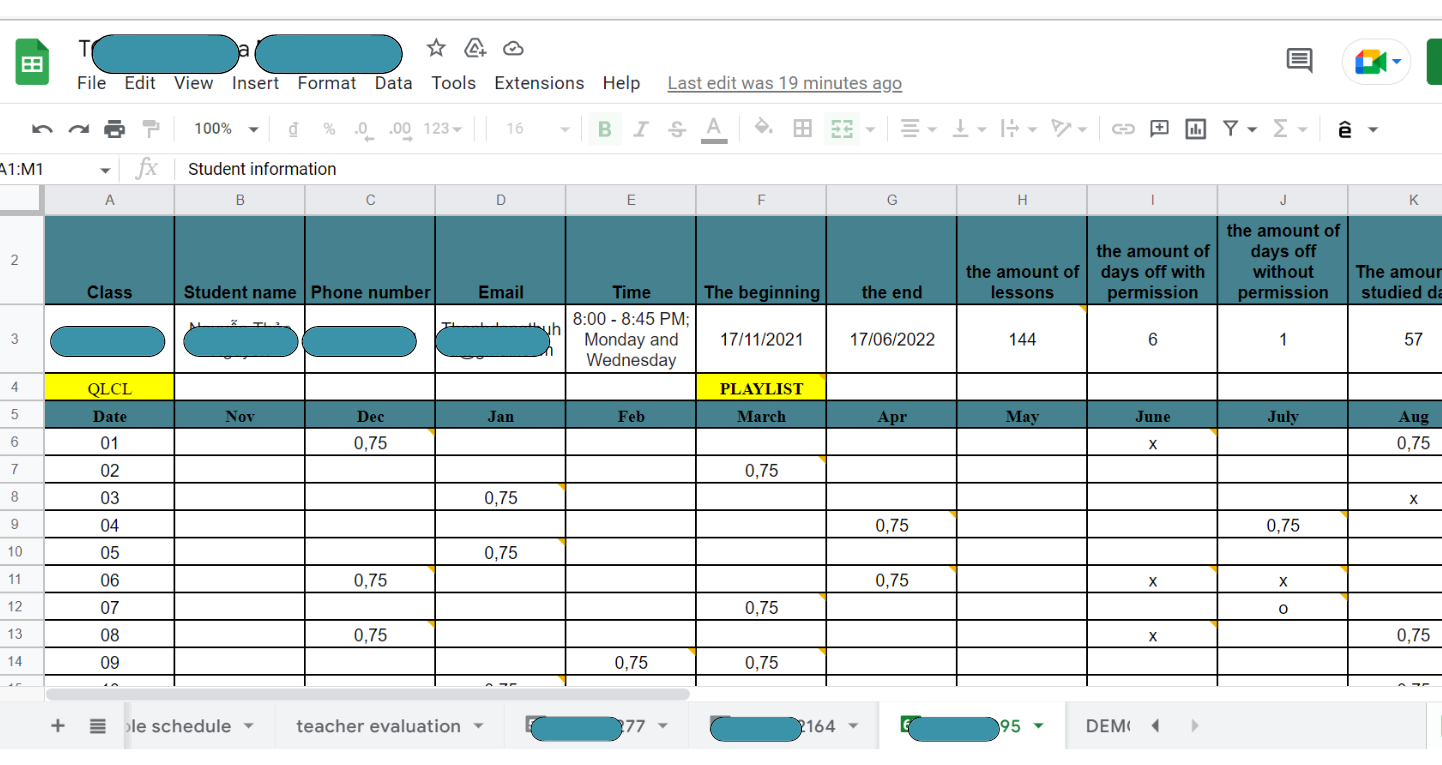Toggle merge cells
The image size is (1442, 765).
coord(842,129)
